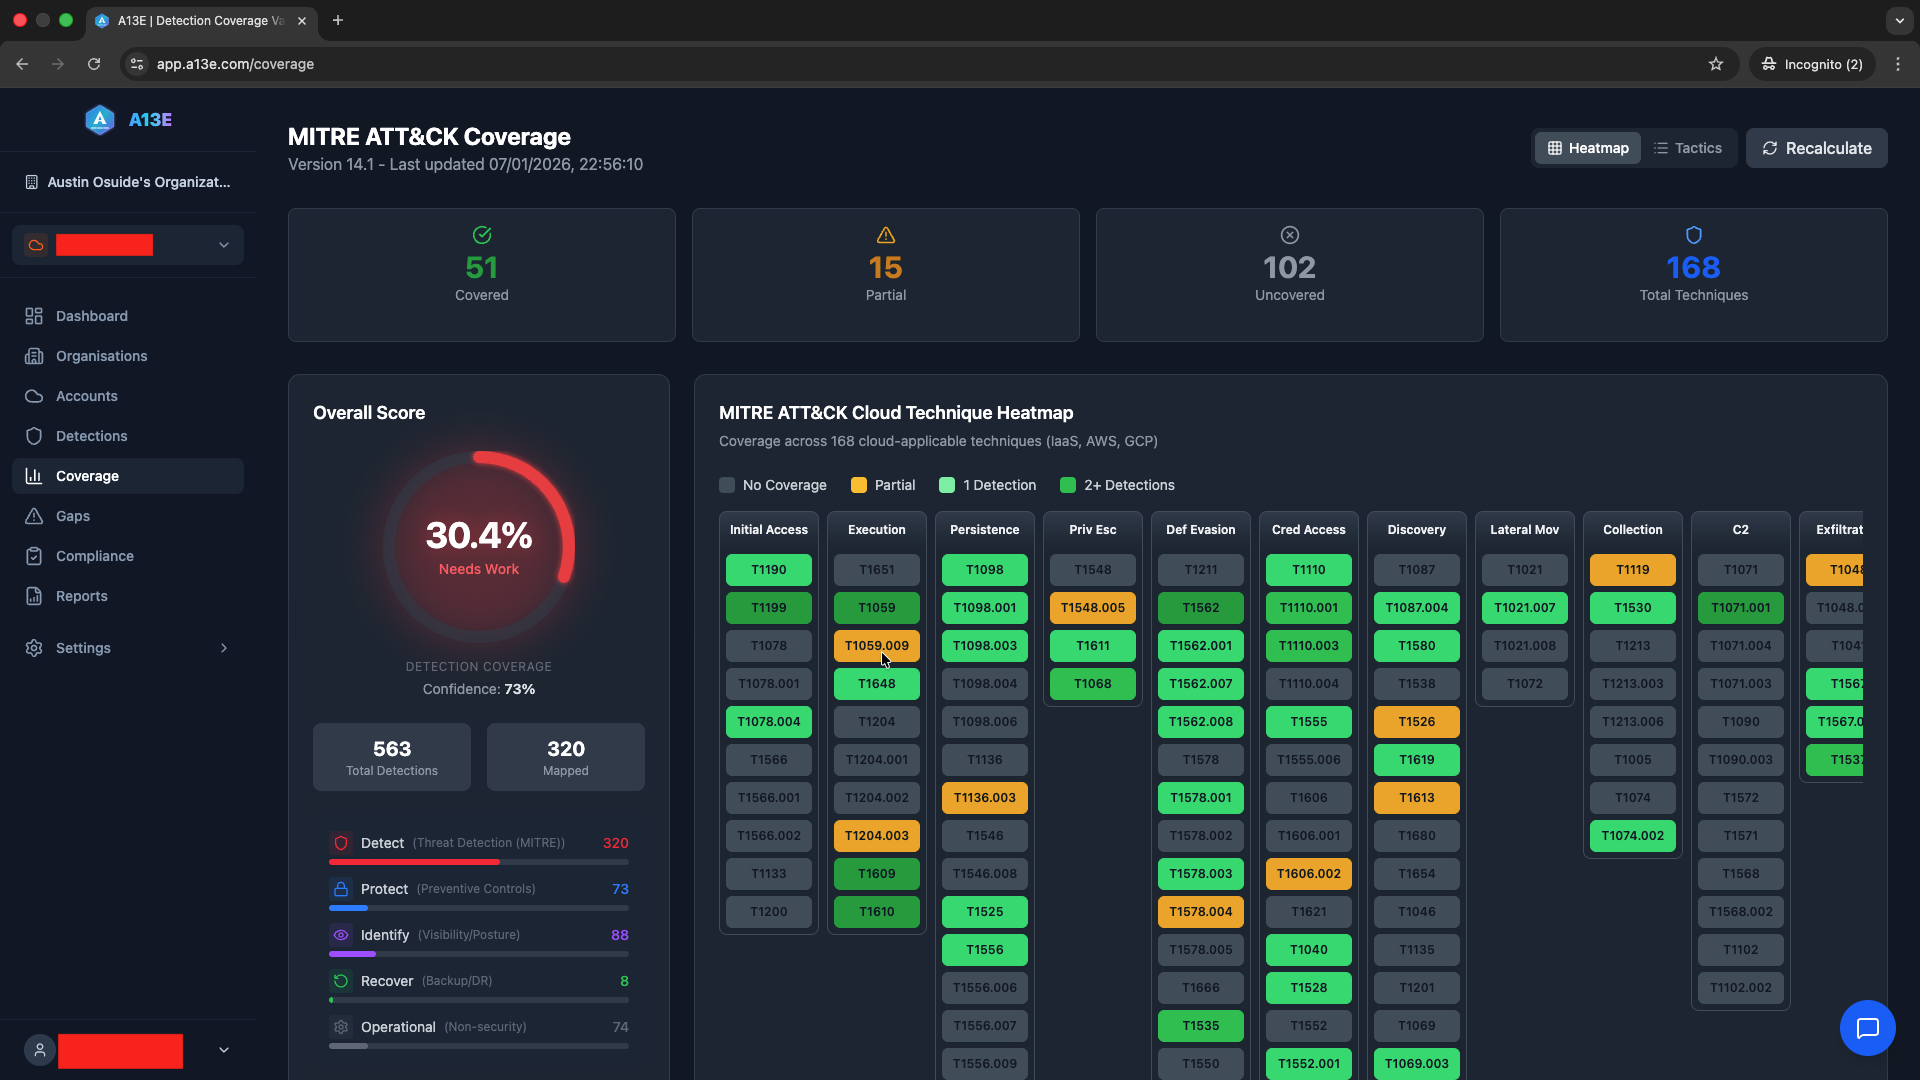The width and height of the screenshot is (1920, 1080).
Task: Expand the organization selector dropdown
Action: pyautogui.click(x=223, y=244)
